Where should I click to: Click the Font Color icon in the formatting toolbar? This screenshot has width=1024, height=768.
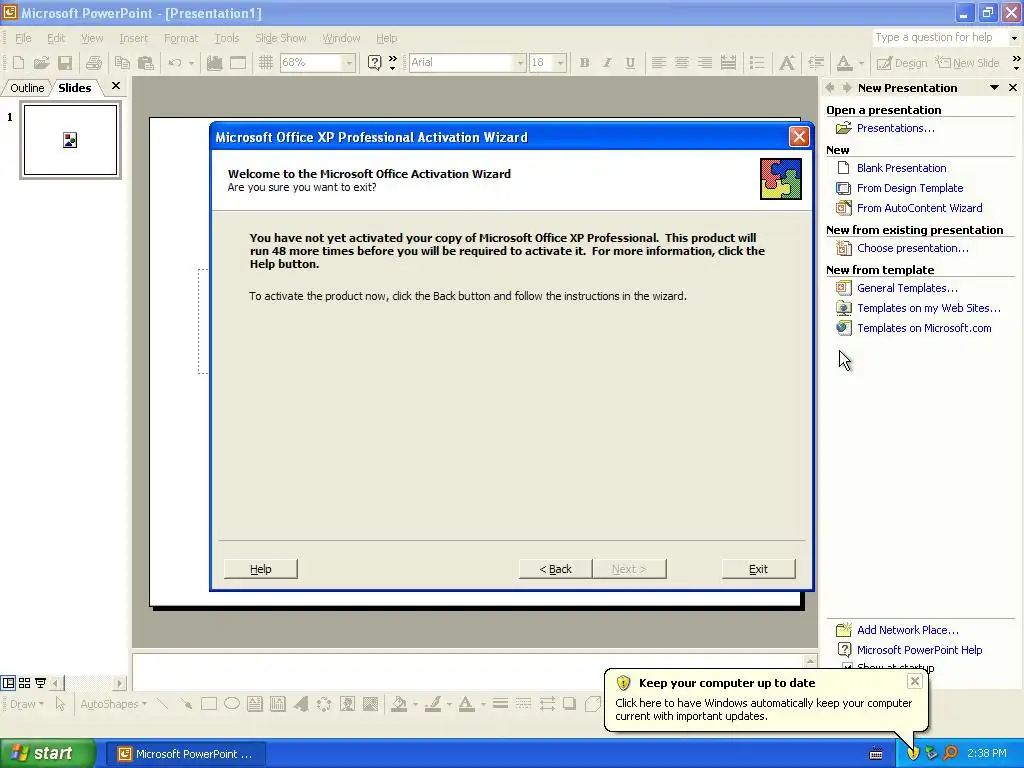pos(844,63)
